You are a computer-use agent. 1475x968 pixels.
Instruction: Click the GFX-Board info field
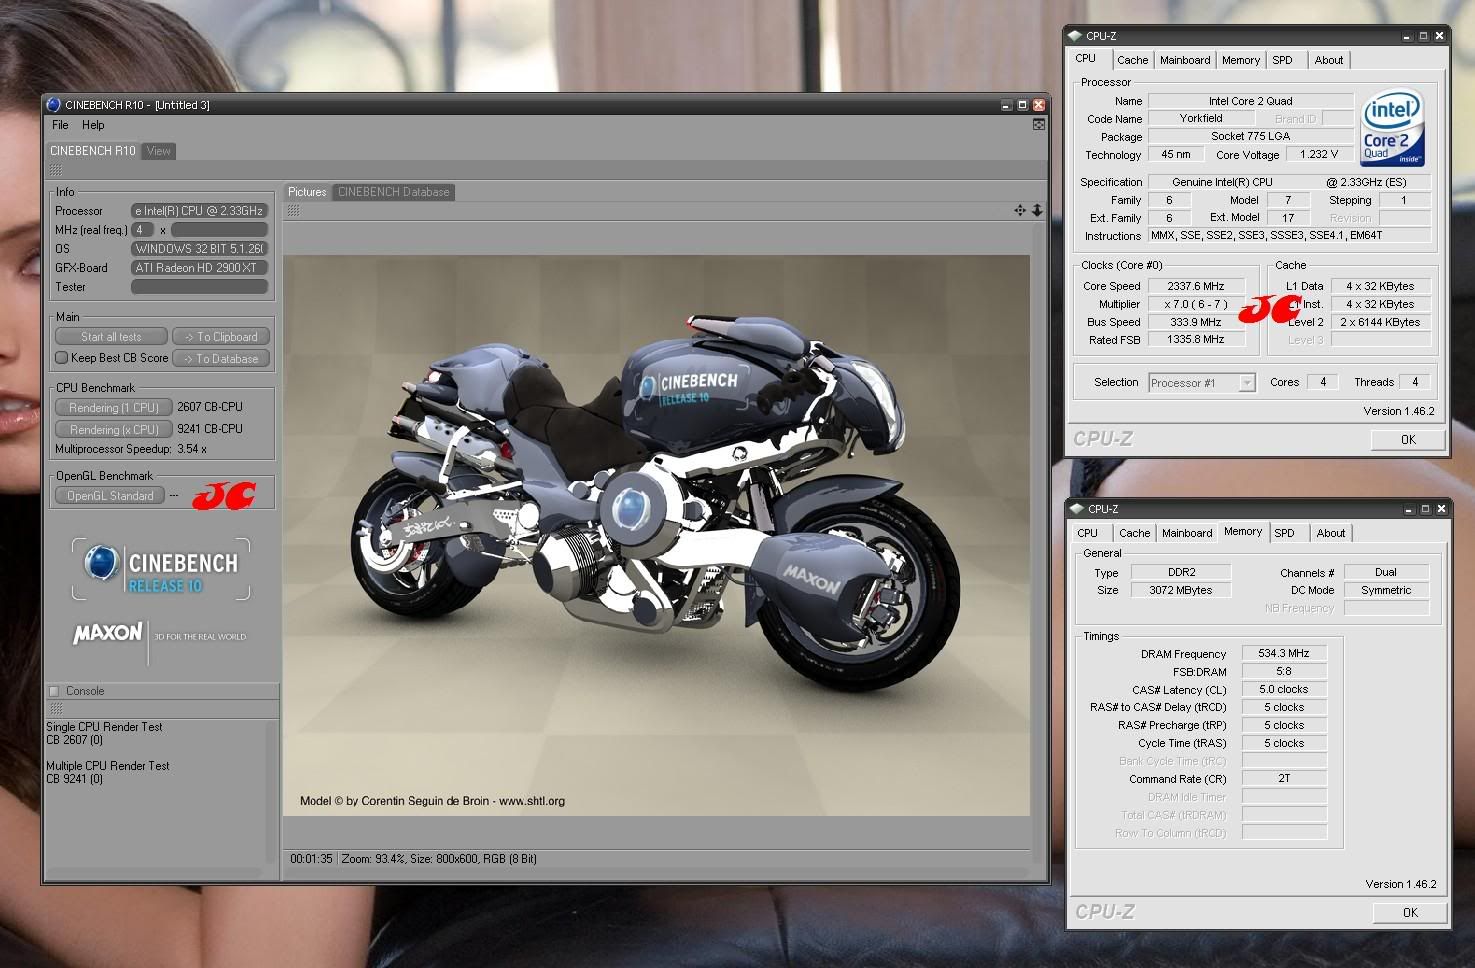(199, 268)
